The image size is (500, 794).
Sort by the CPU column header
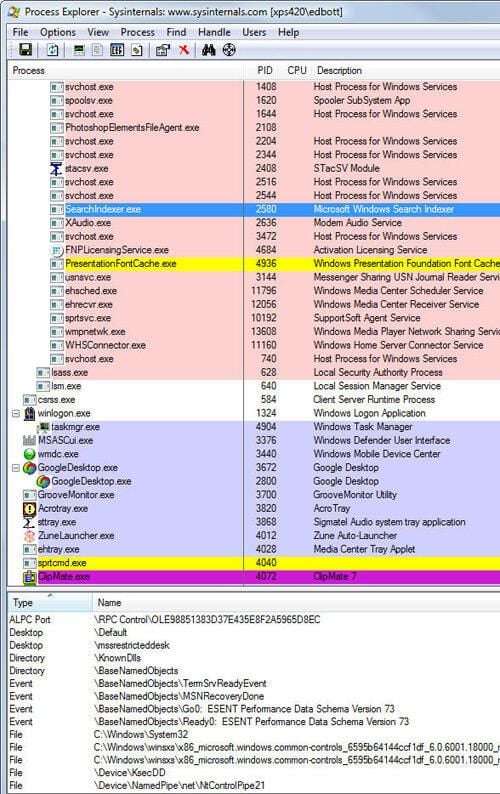click(296, 70)
